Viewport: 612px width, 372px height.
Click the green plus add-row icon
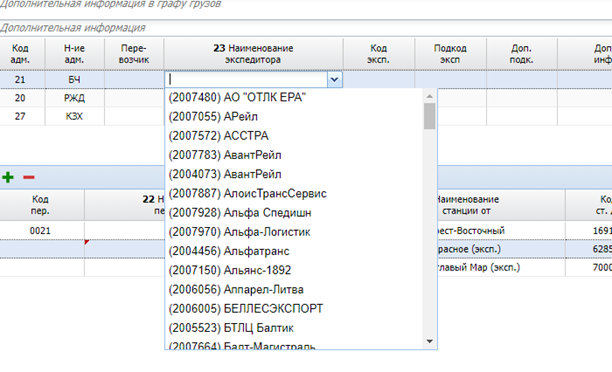(x=8, y=177)
